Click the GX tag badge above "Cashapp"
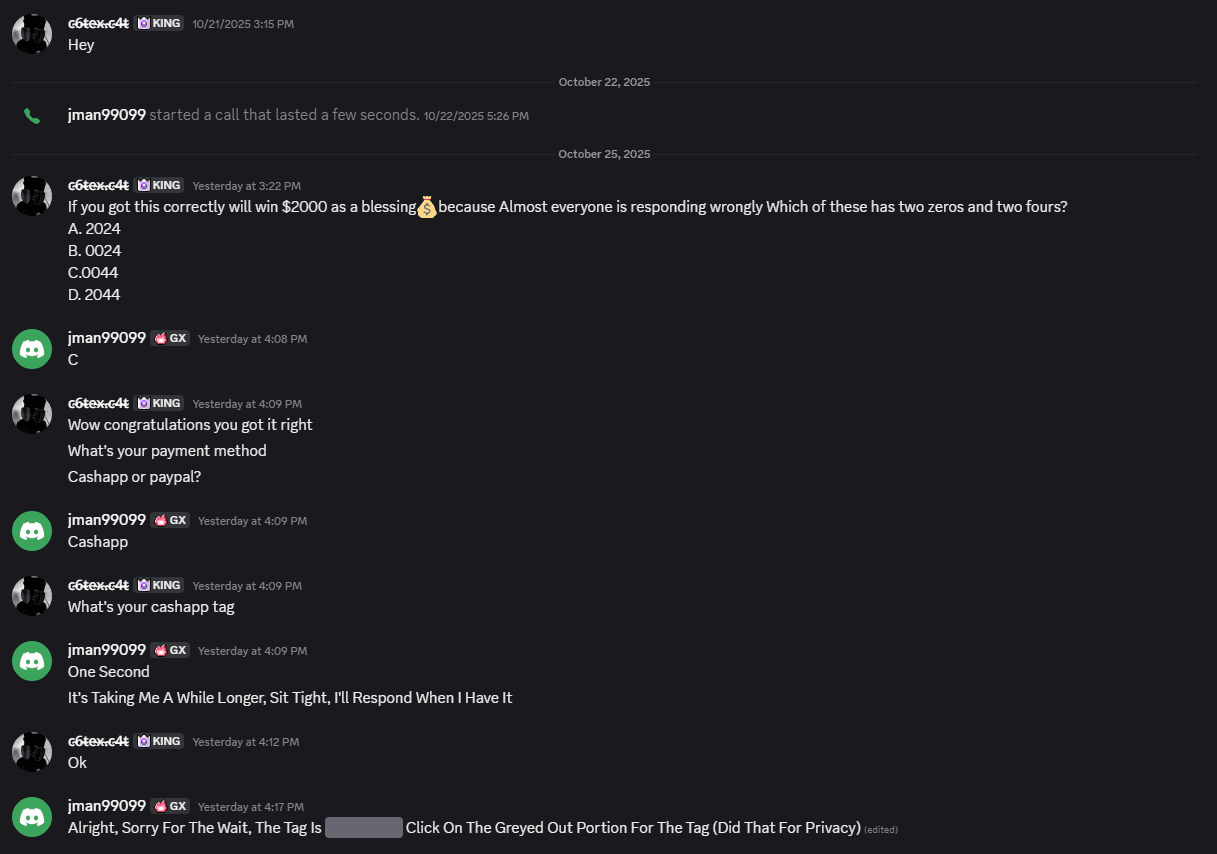 coord(170,520)
